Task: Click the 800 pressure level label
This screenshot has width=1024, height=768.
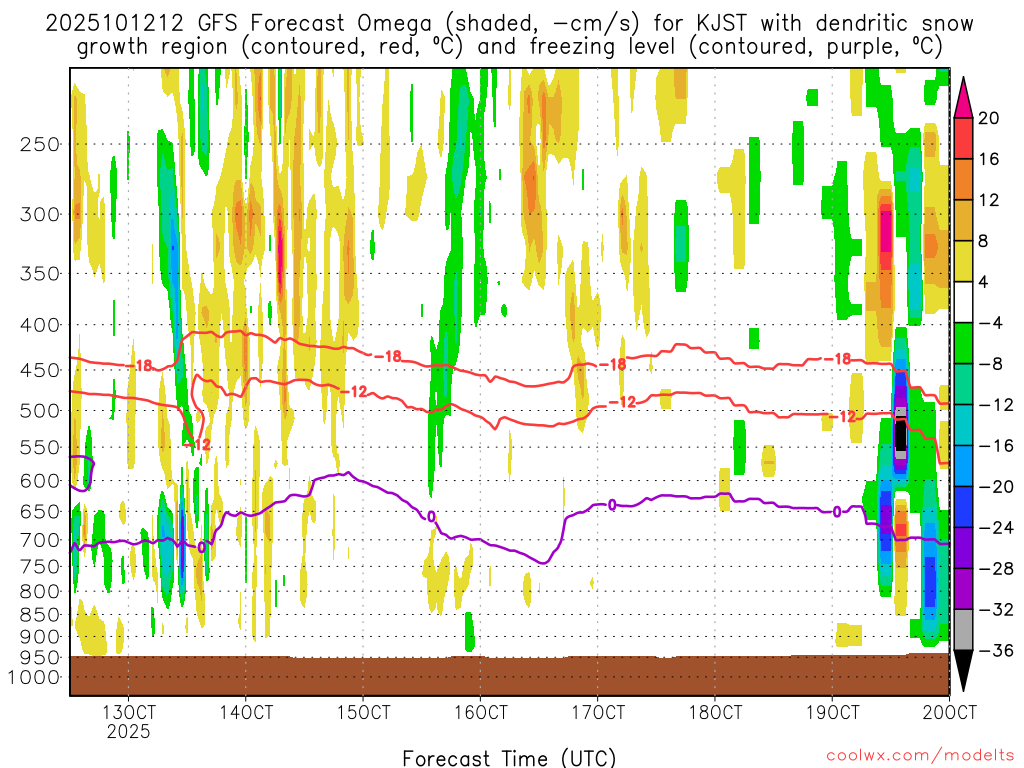Action: tap(40, 591)
